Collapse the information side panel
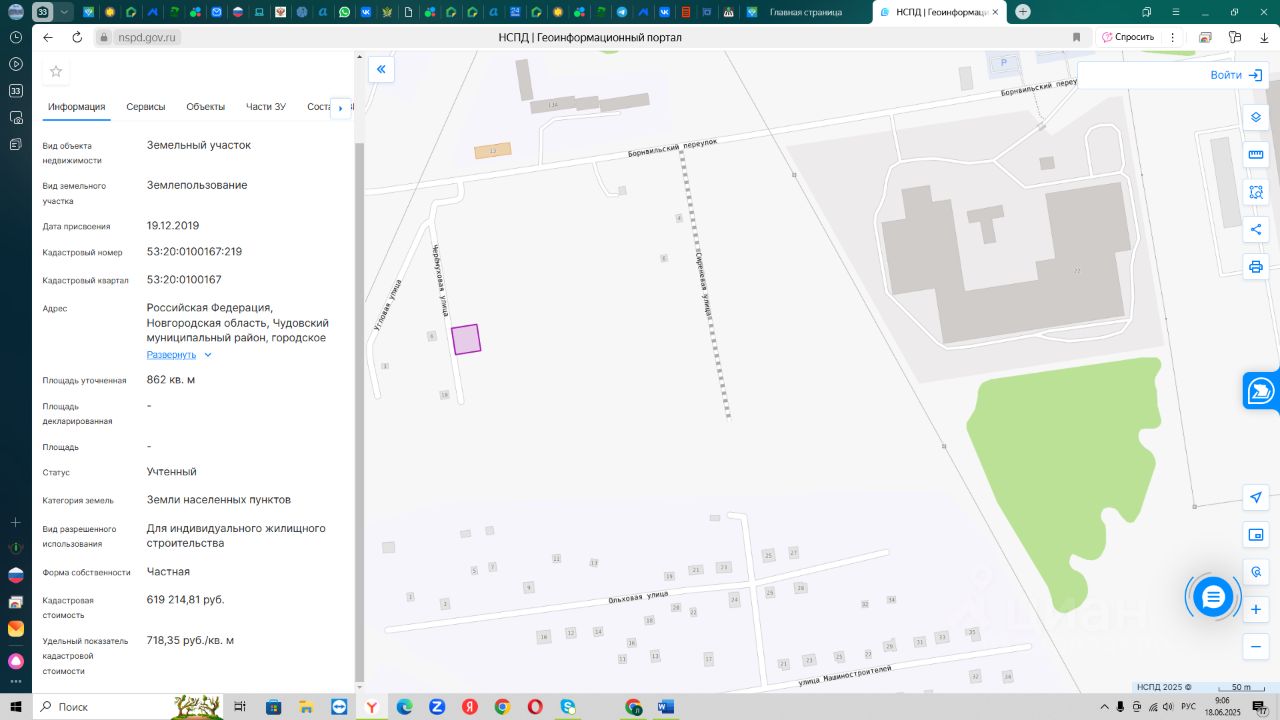1280x720 pixels. click(381, 69)
